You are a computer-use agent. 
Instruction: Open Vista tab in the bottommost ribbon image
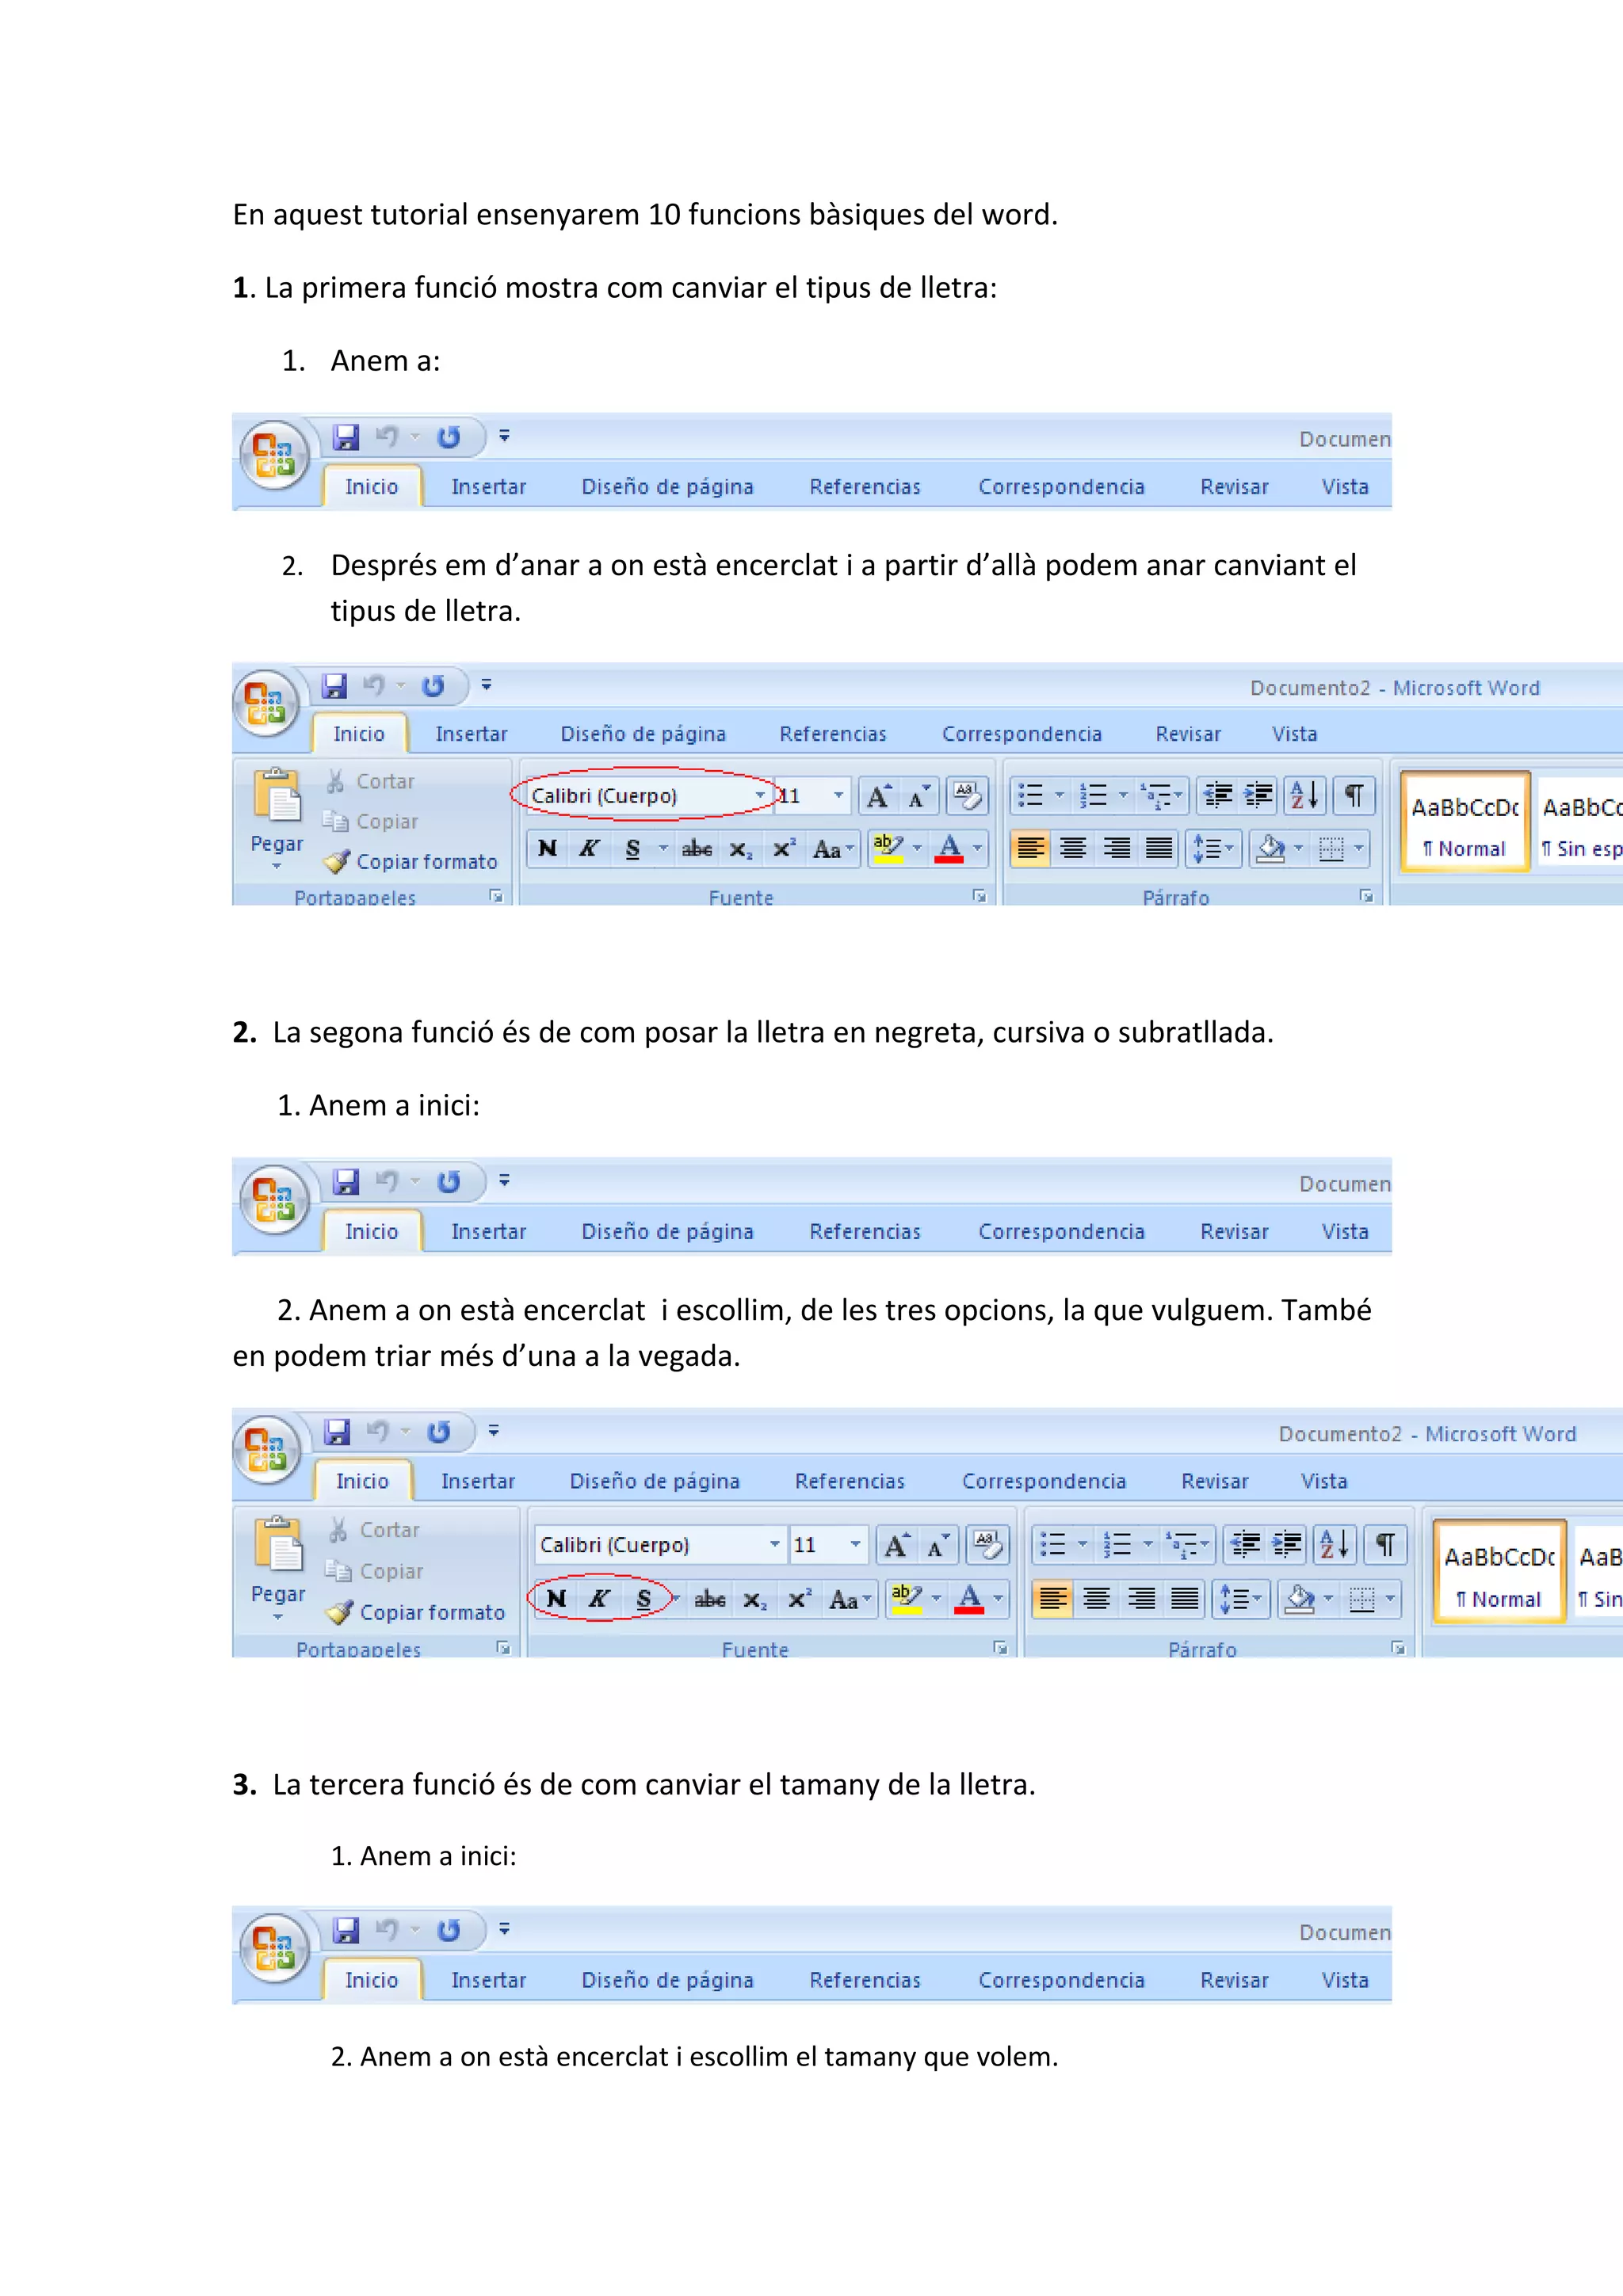(x=1344, y=1980)
